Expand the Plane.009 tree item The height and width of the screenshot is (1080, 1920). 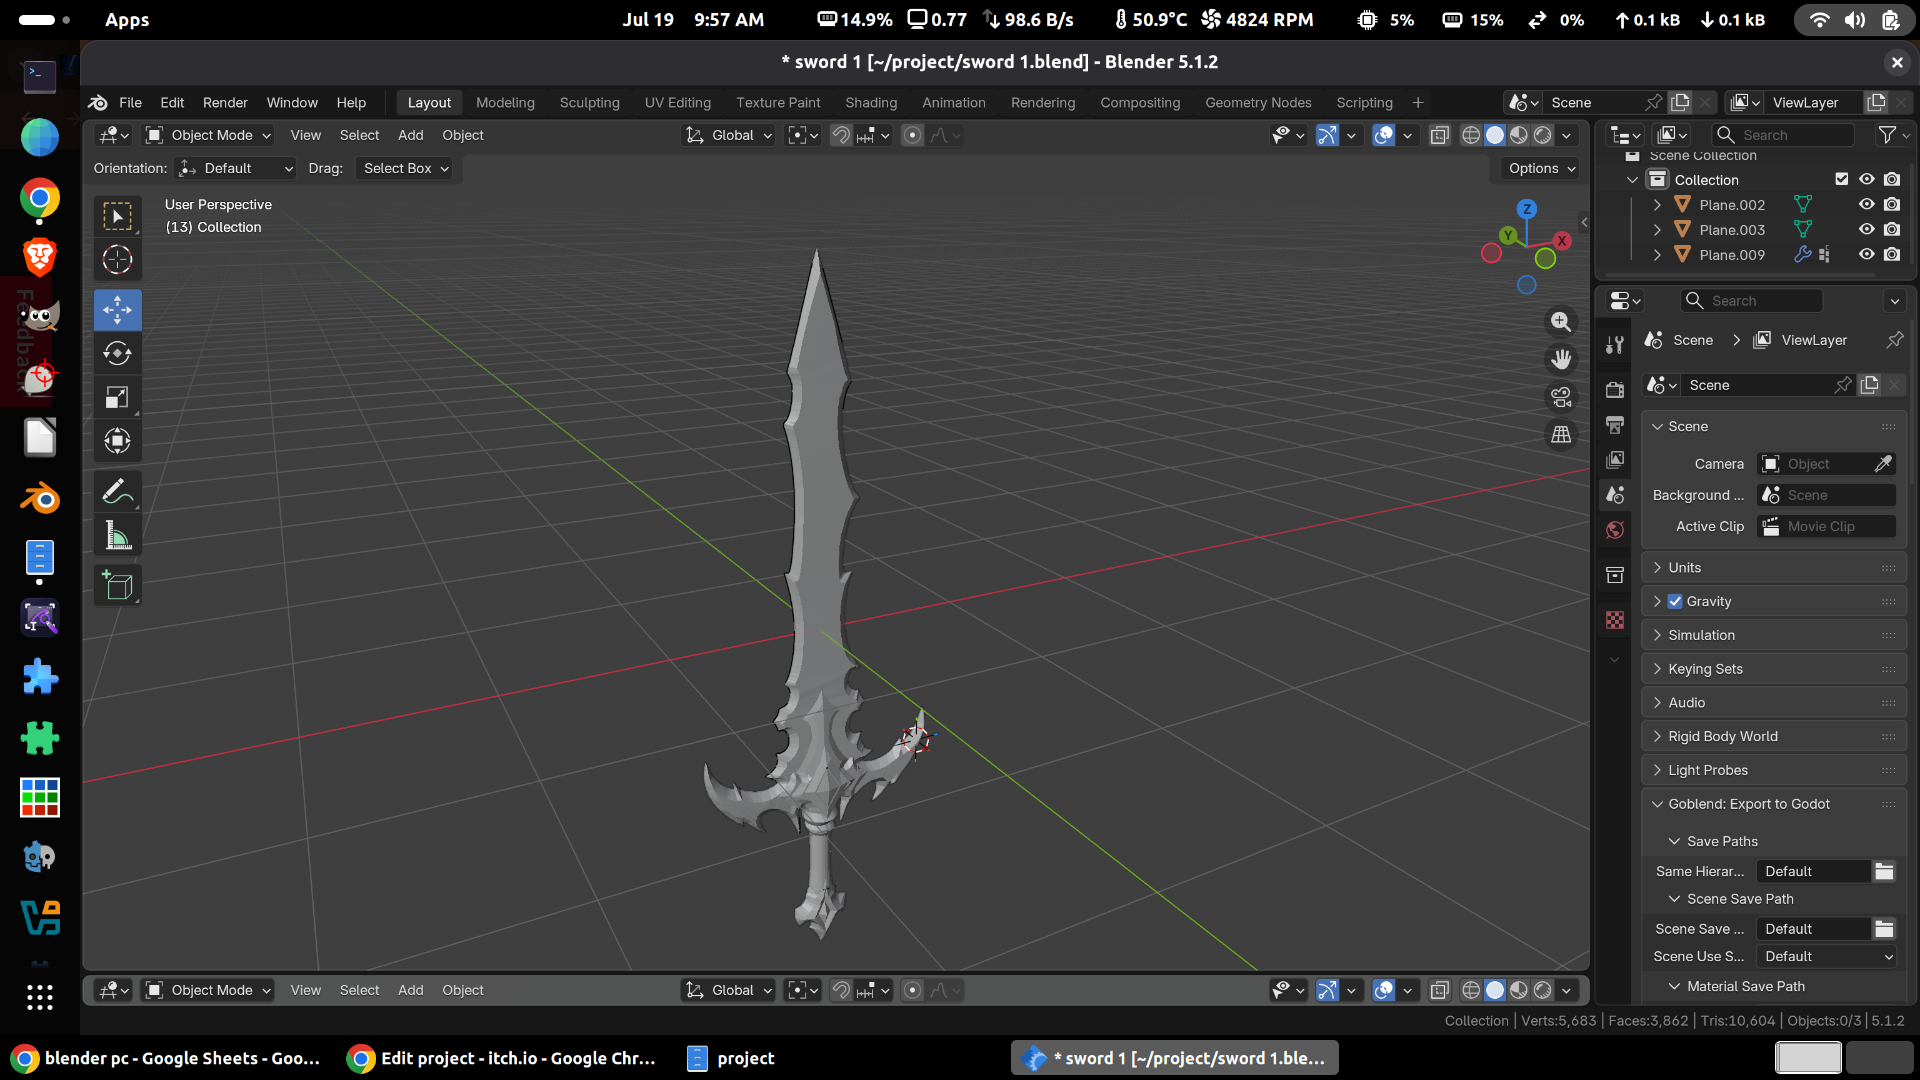pos(1657,255)
